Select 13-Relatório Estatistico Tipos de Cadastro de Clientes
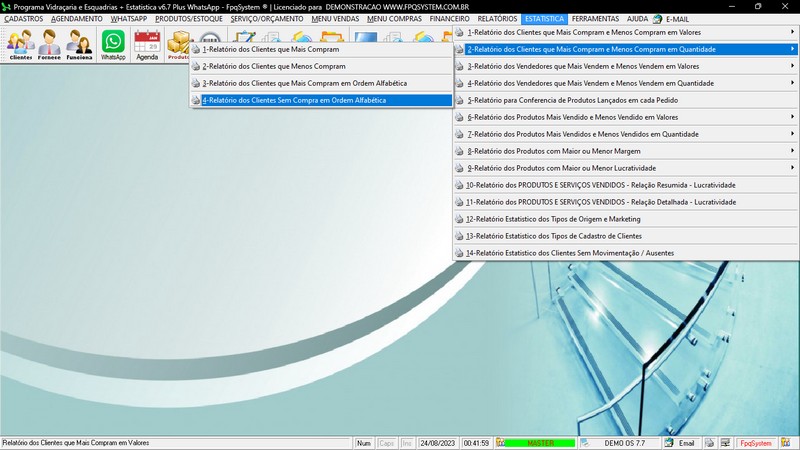The height and width of the screenshot is (450, 800). pyautogui.click(x=626, y=236)
